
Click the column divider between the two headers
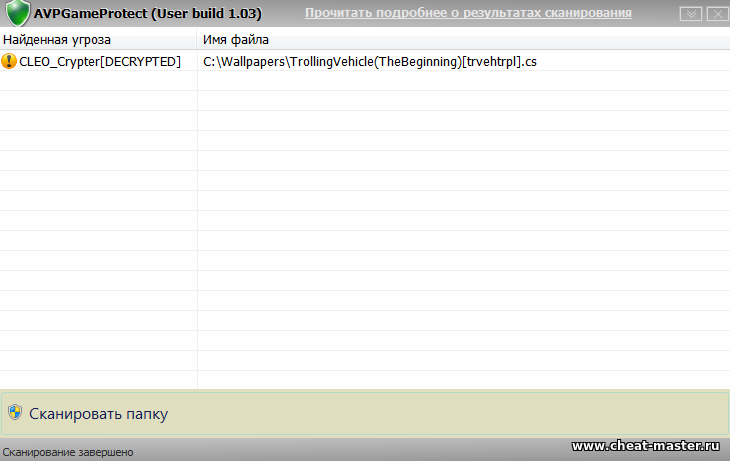(x=197, y=39)
